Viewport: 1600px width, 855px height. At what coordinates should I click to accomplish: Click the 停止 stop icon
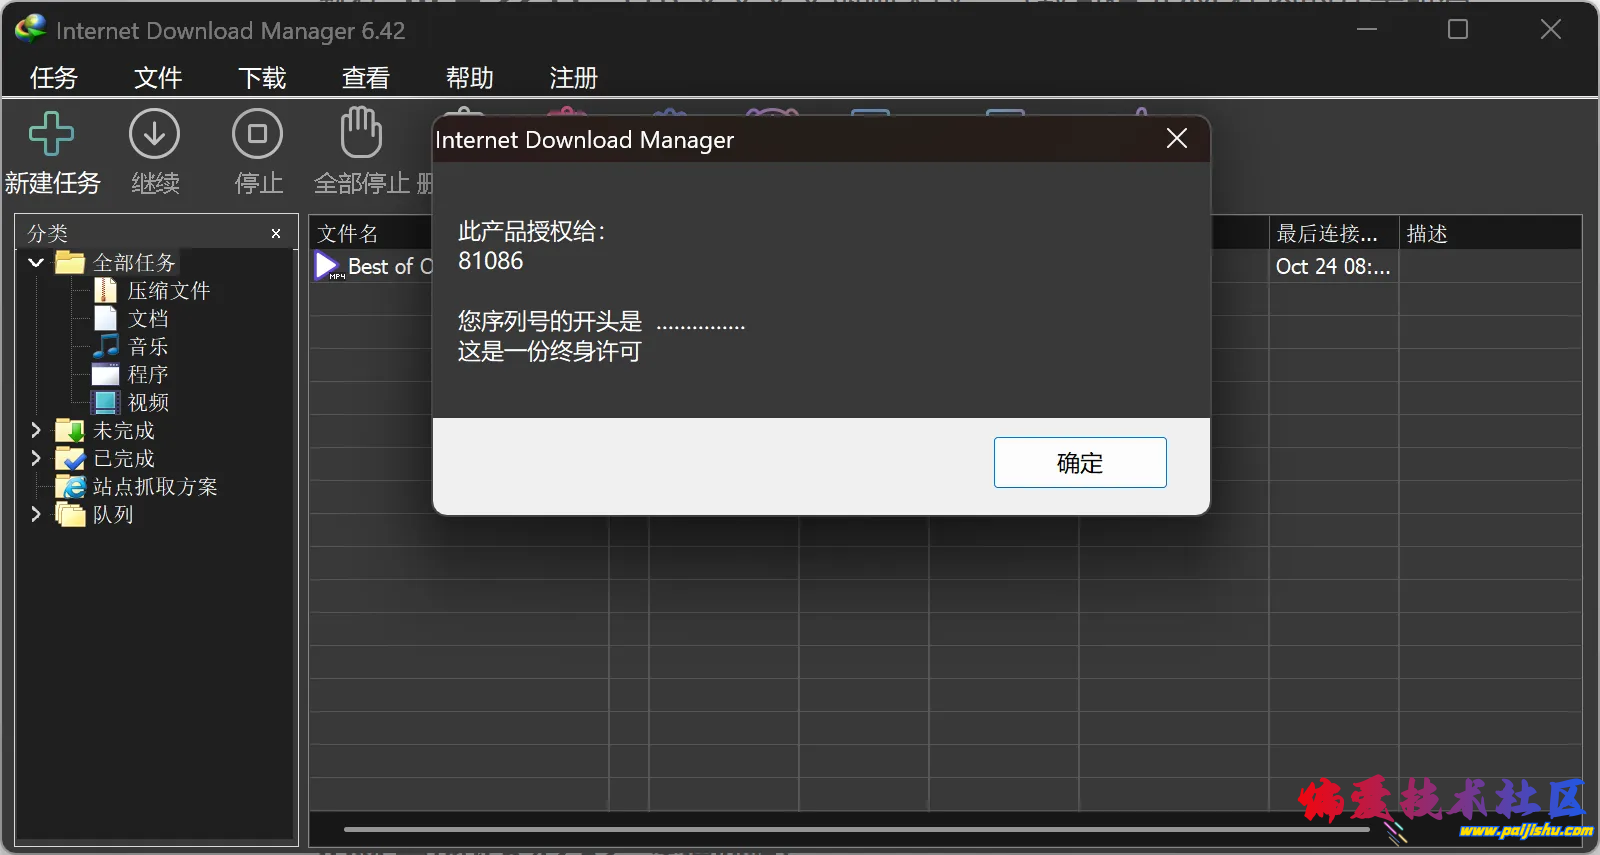tap(257, 134)
